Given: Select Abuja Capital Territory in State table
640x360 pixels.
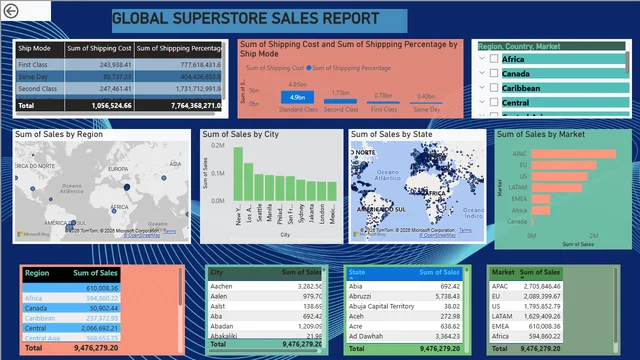Looking at the screenshot, I should tap(404, 306).
